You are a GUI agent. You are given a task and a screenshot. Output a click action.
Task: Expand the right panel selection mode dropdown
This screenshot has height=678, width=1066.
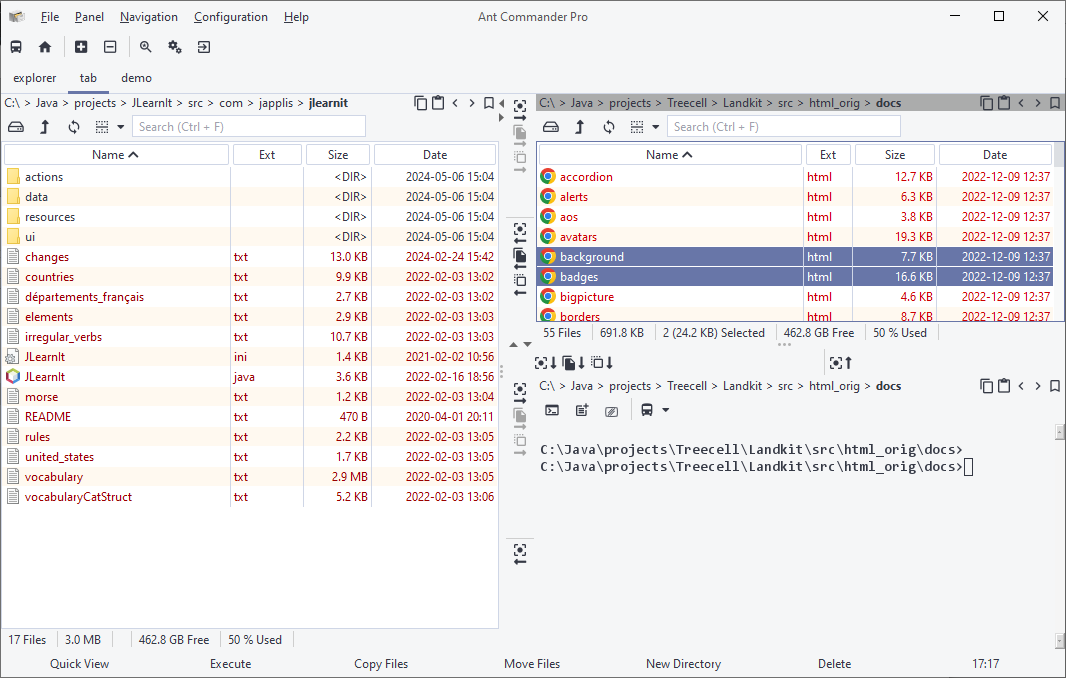[655, 126]
